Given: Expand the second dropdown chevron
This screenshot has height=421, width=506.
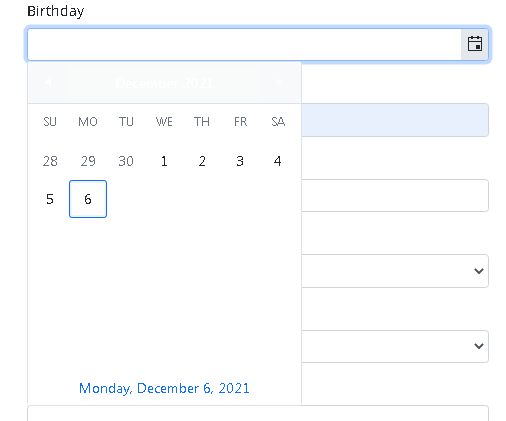Looking at the screenshot, I should tap(479, 346).
